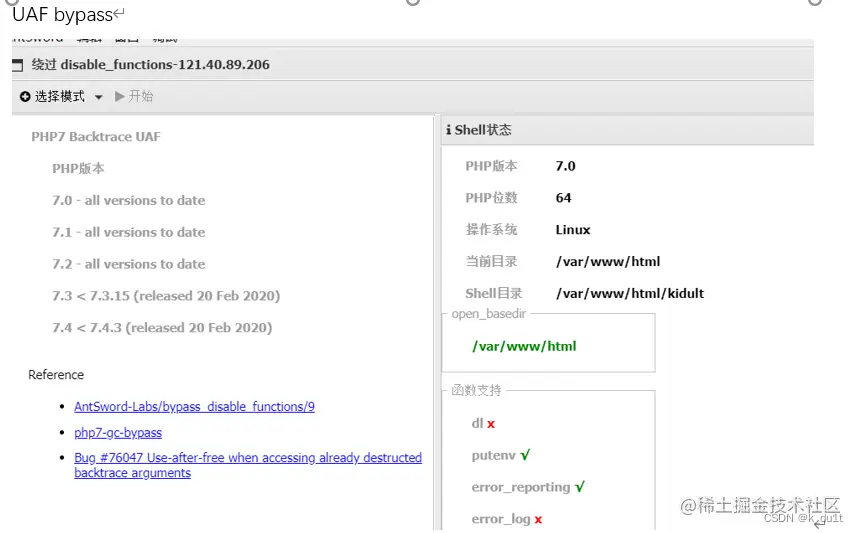
Task: Click the plus icon beside 选择模式
Action: [25, 97]
